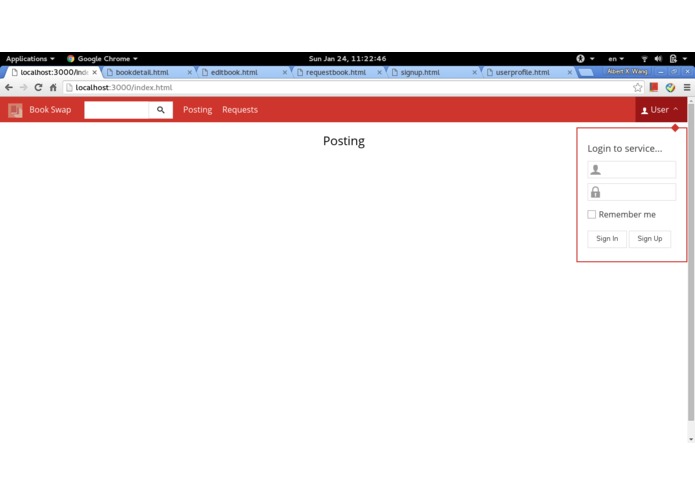The width and height of the screenshot is (695, 494).
Task: Close the localhost:3000 index tab
Action: click(x=94, y=72)
